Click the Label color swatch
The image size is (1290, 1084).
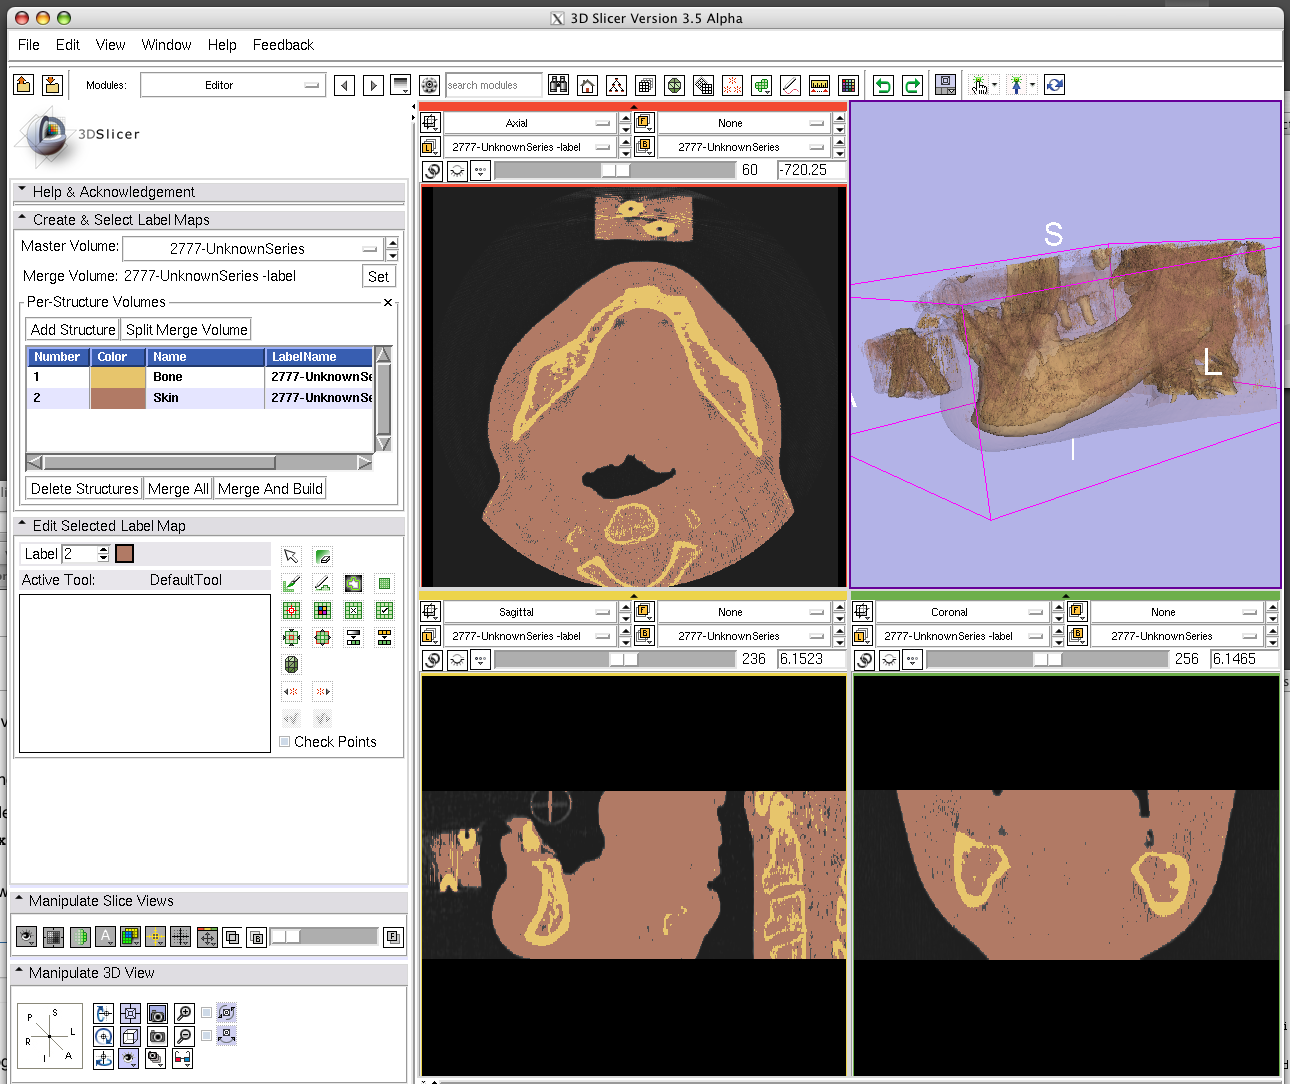coord(125,554)
